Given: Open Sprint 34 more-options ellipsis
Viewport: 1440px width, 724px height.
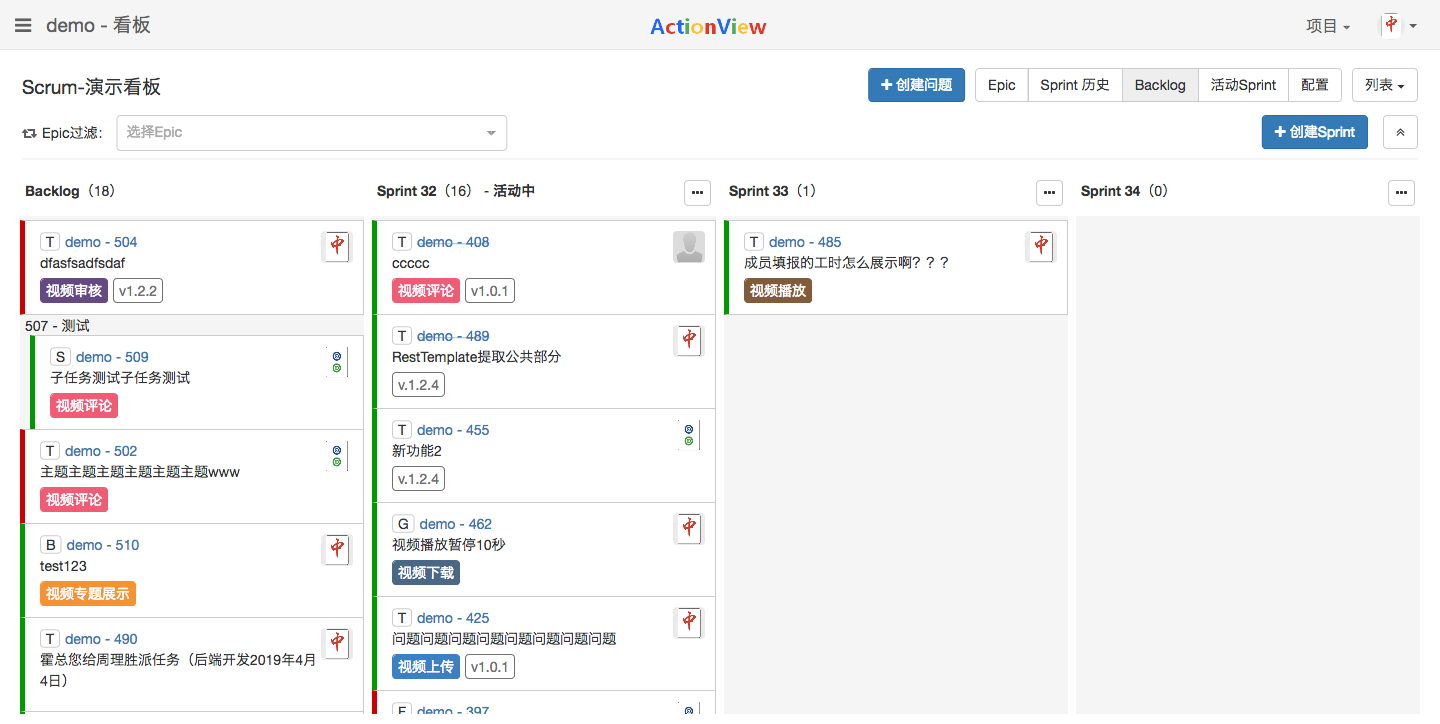Looking at the screenshot, I should coord(1402,192).
